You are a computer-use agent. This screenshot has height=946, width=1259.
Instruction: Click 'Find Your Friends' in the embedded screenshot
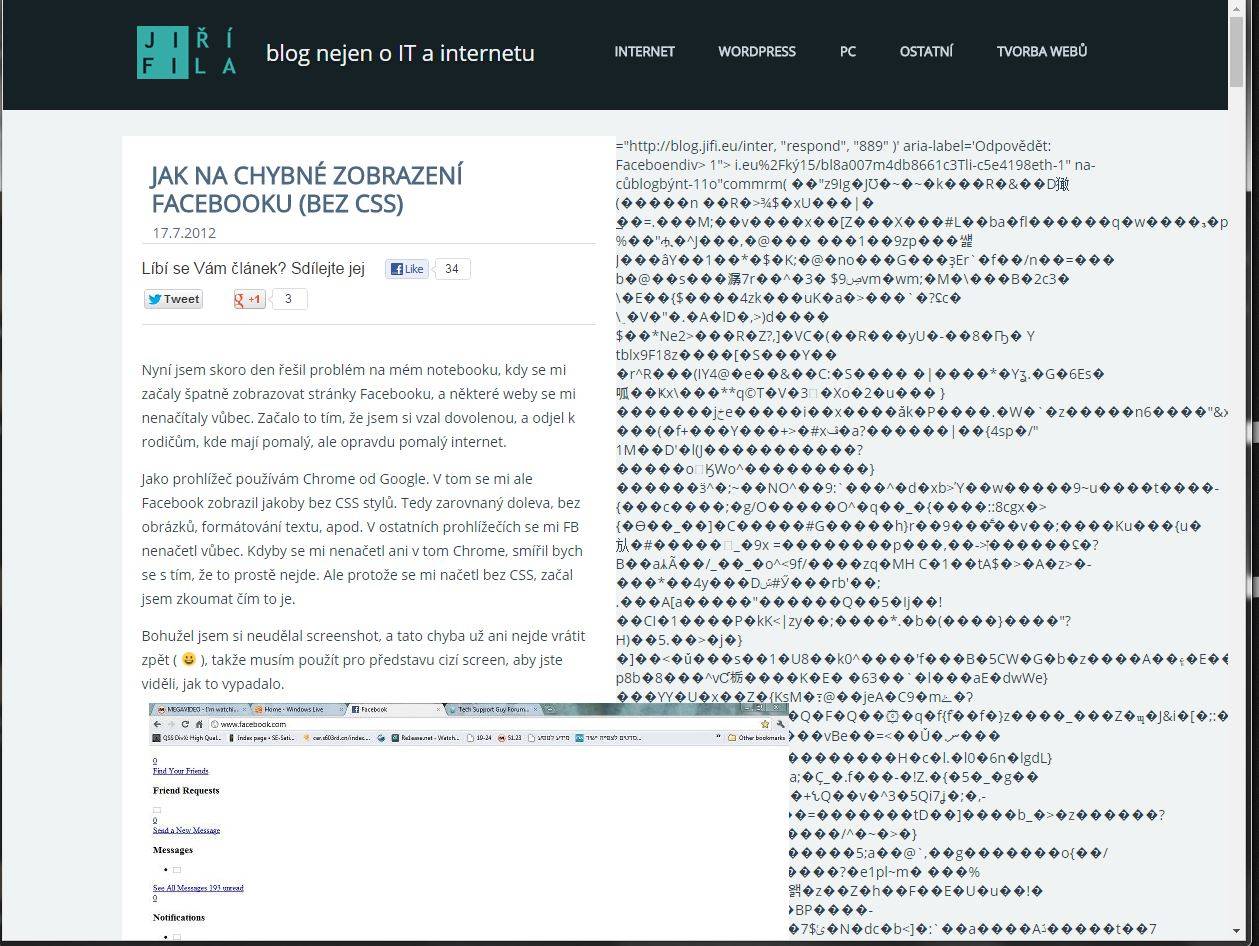click(x=181, y=771)
